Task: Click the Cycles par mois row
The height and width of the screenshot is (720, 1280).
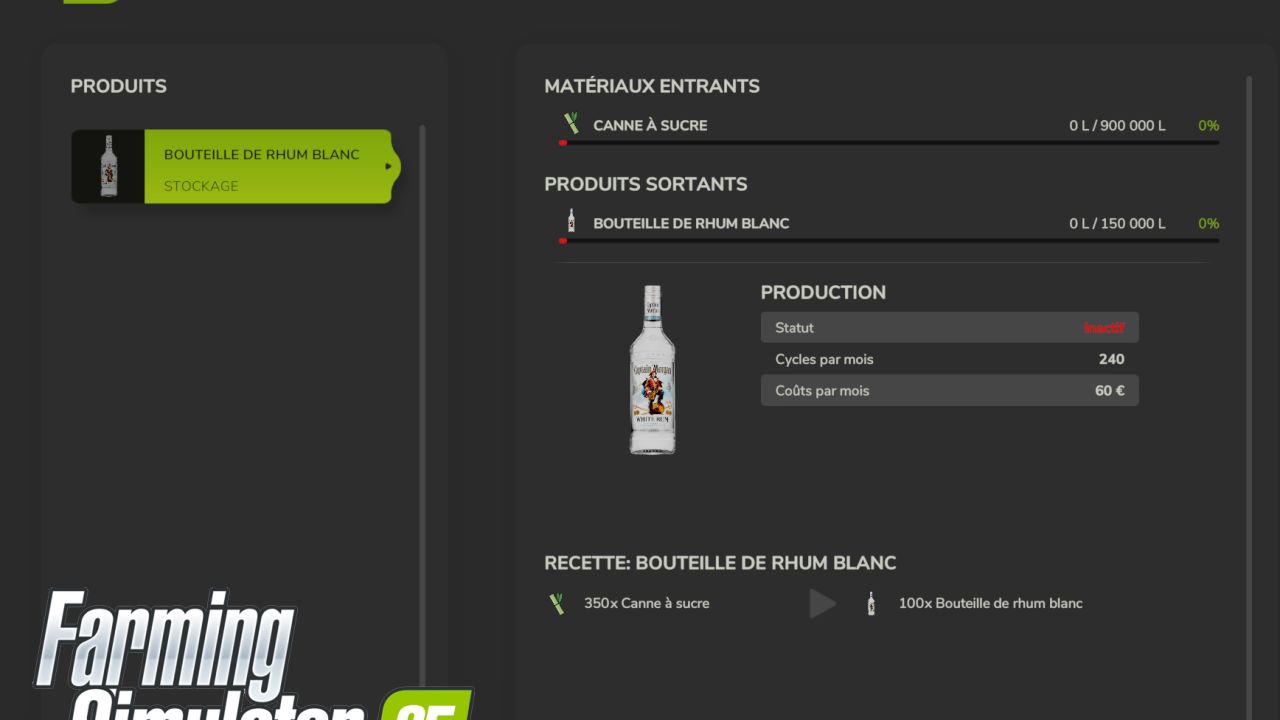Action: [949, 359]
